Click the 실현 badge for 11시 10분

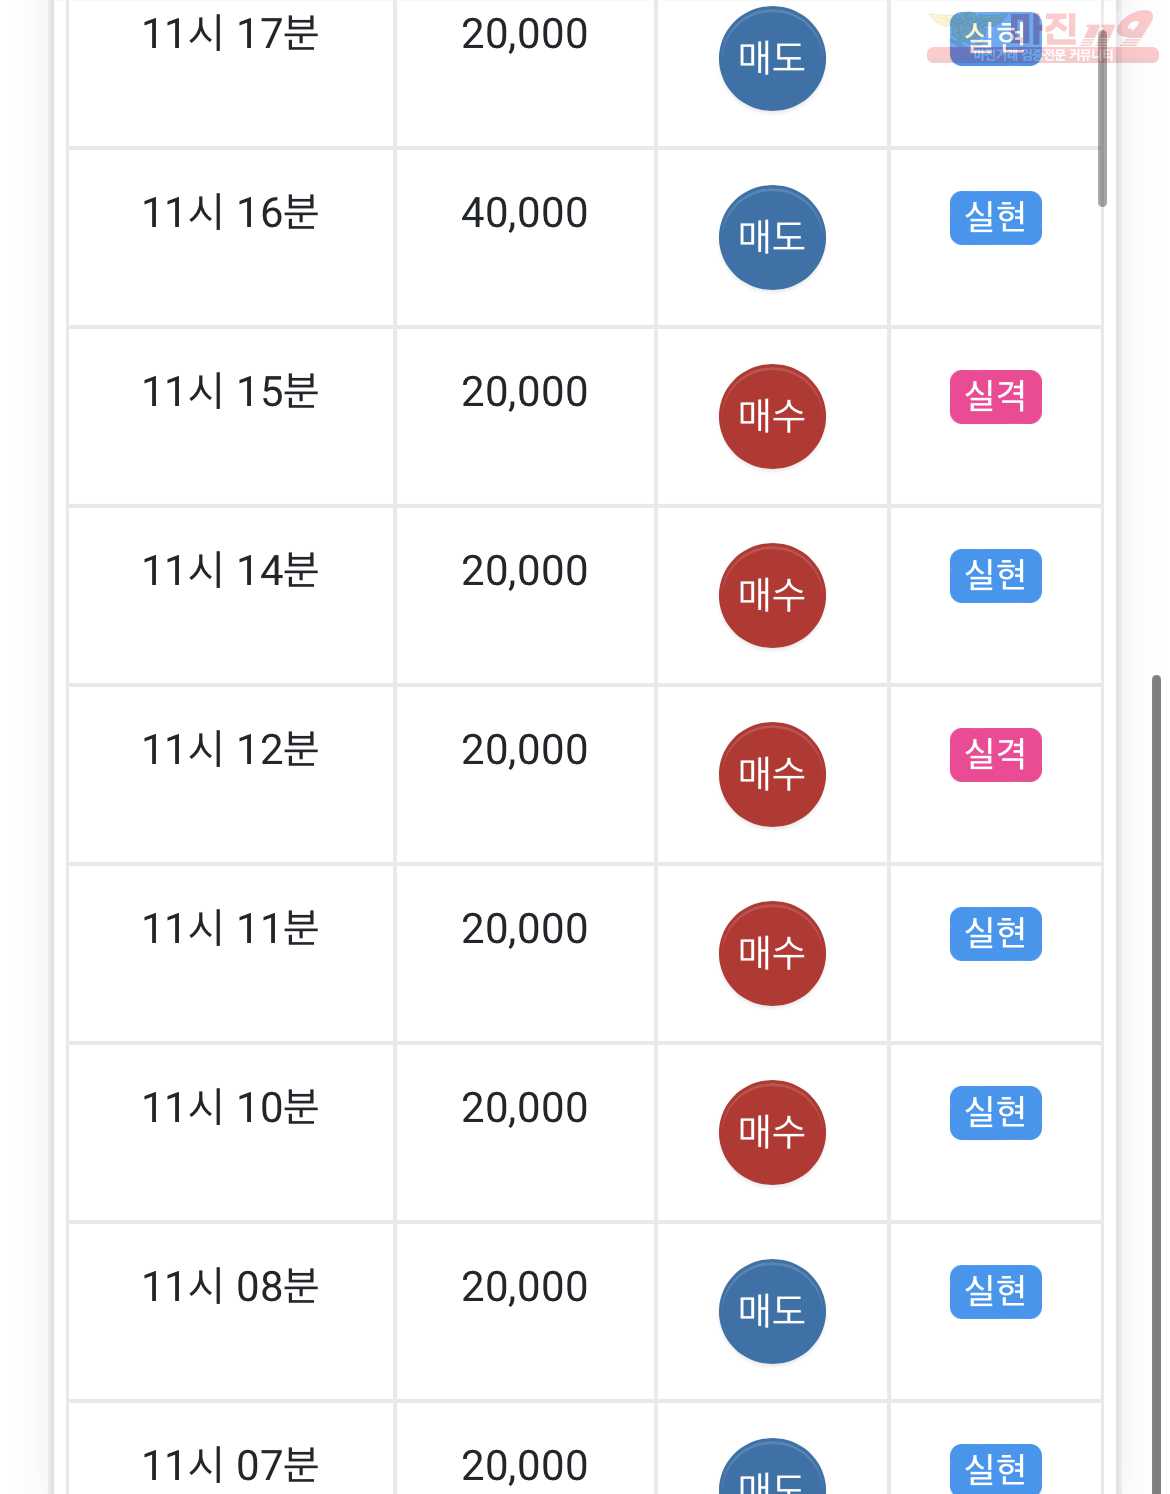point(995,1113)
